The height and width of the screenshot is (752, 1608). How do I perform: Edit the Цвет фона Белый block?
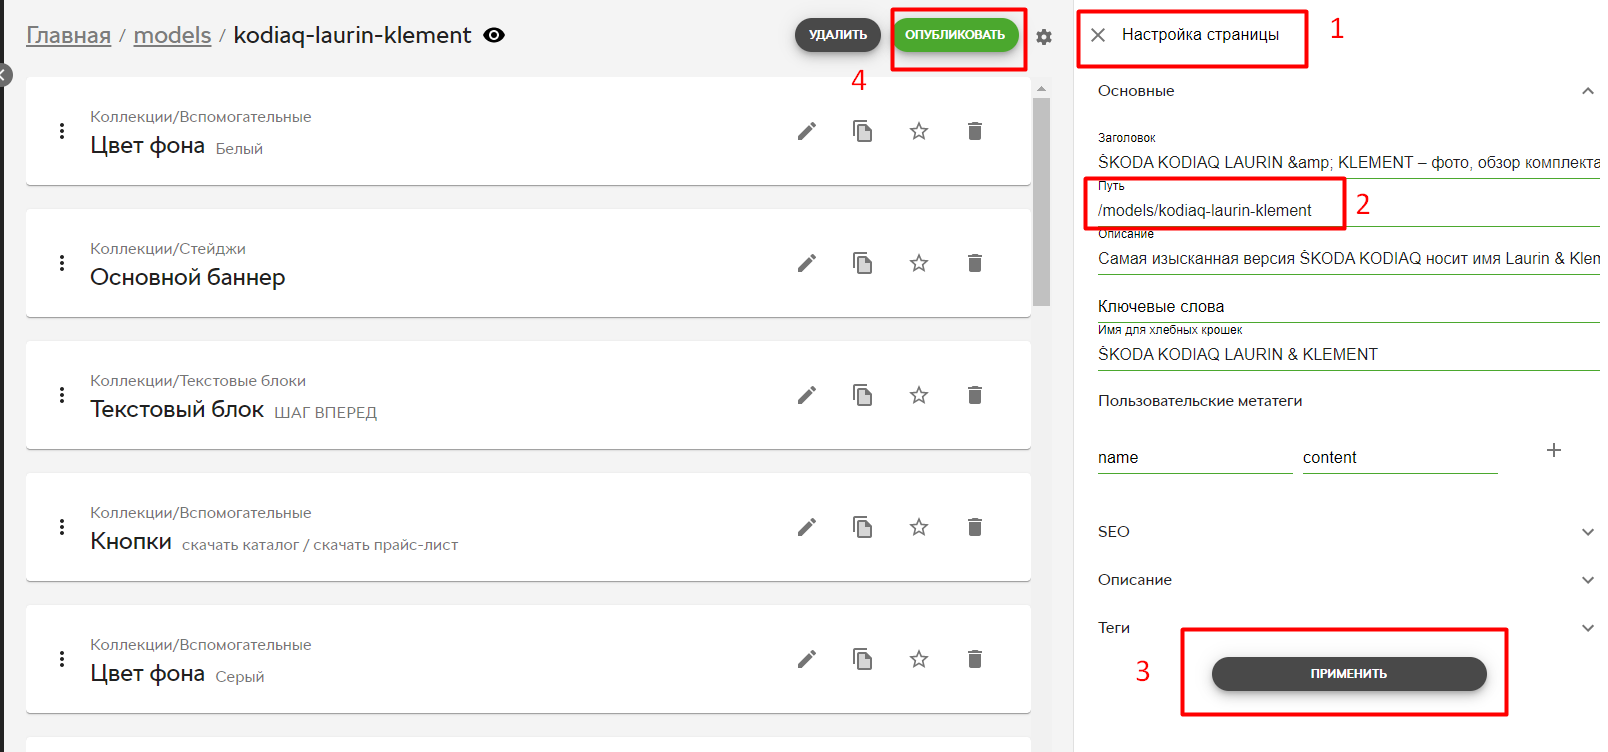(x=807, y=131)
